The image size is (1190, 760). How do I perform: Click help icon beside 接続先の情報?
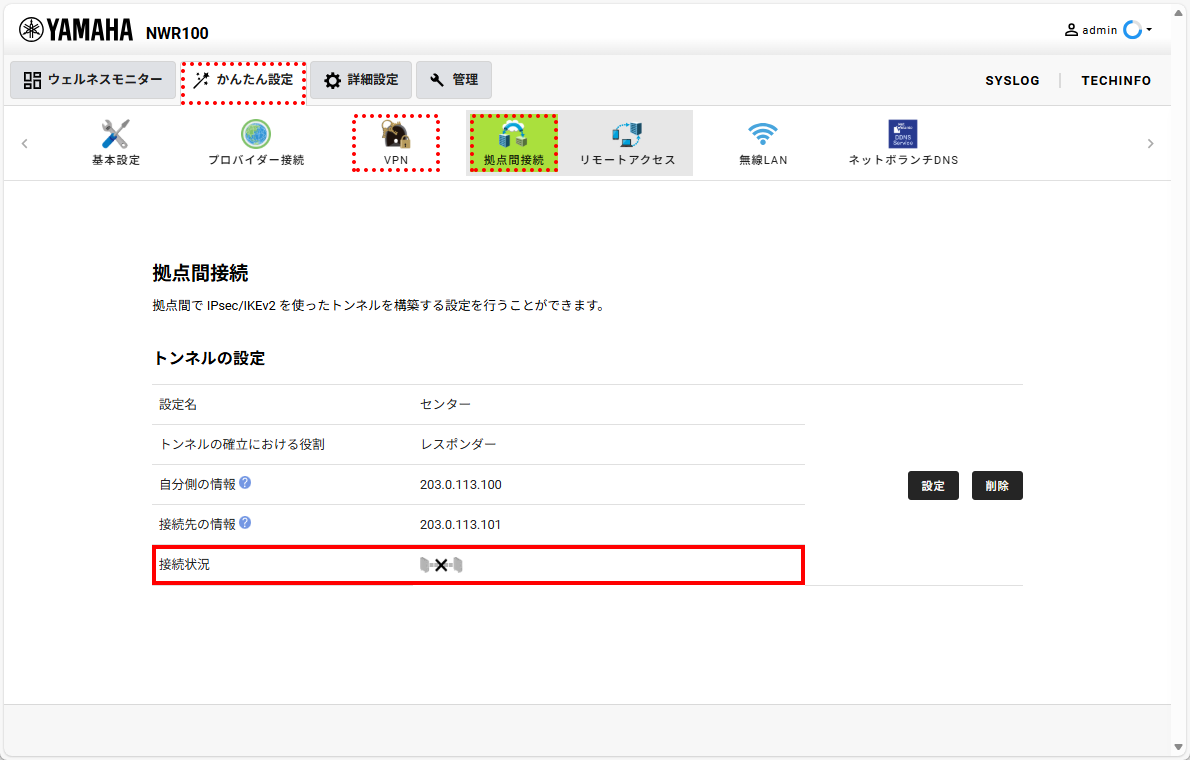pyautogui.click(x=245, y=522)
